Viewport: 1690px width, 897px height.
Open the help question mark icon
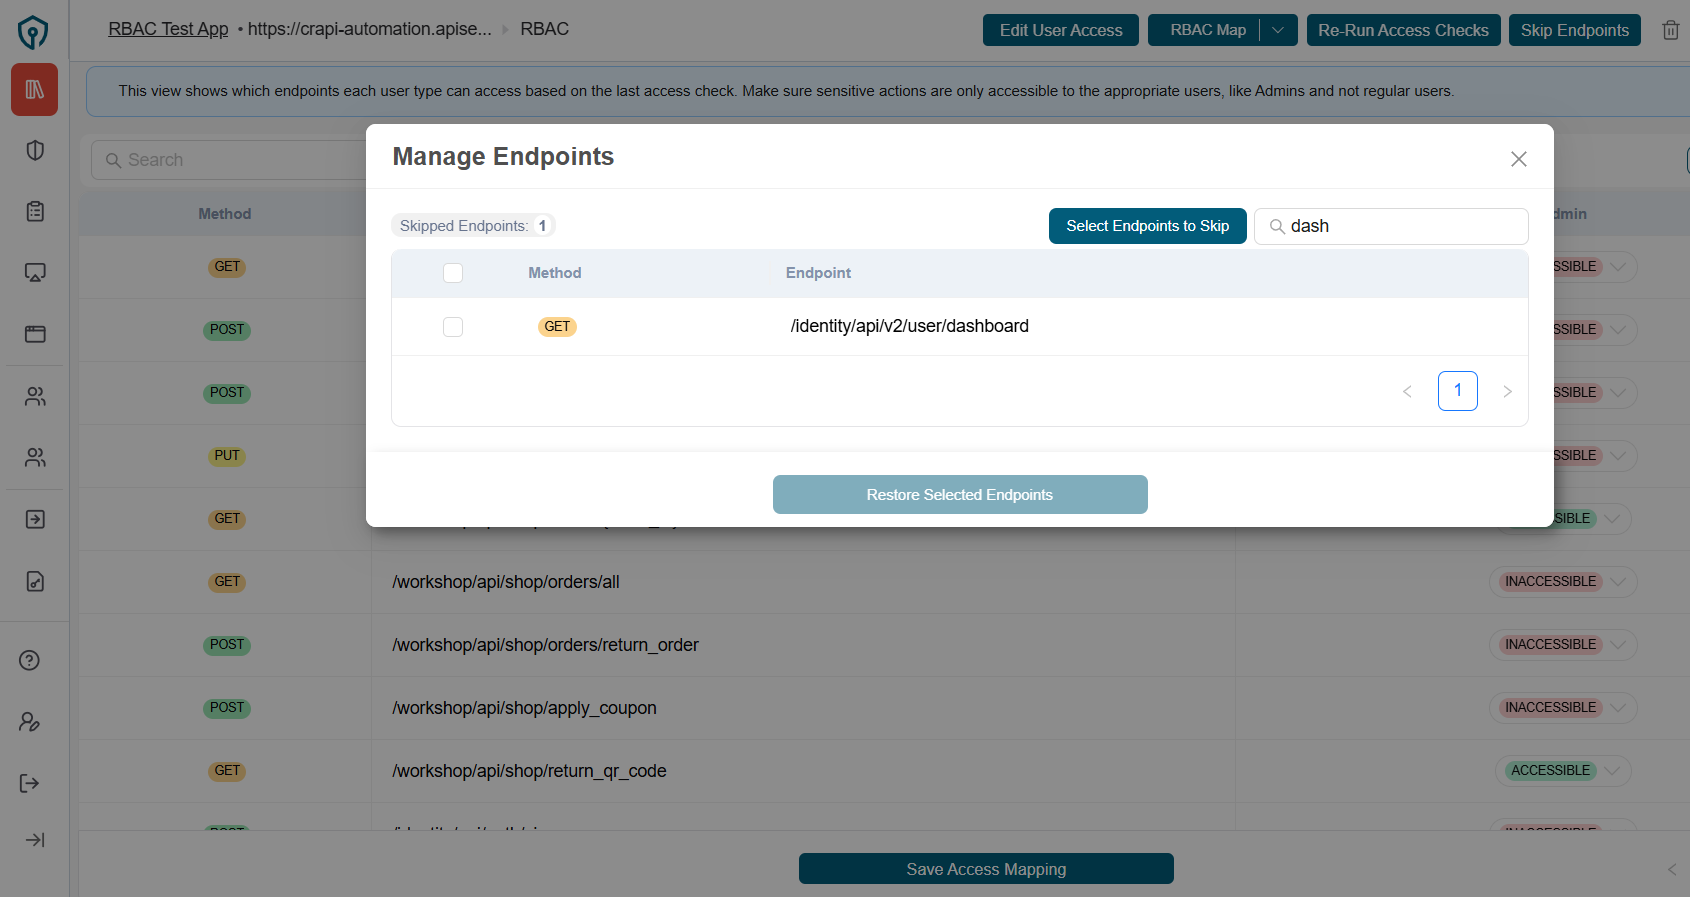[x=30, y=660]
